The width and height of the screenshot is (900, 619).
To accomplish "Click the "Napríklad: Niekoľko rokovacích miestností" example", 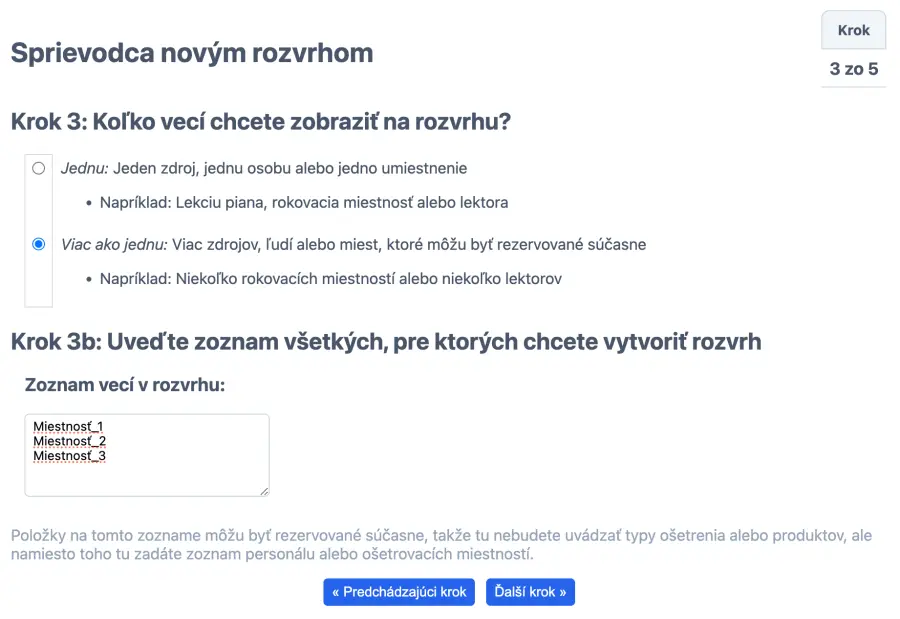I will (x=330, y=278).
